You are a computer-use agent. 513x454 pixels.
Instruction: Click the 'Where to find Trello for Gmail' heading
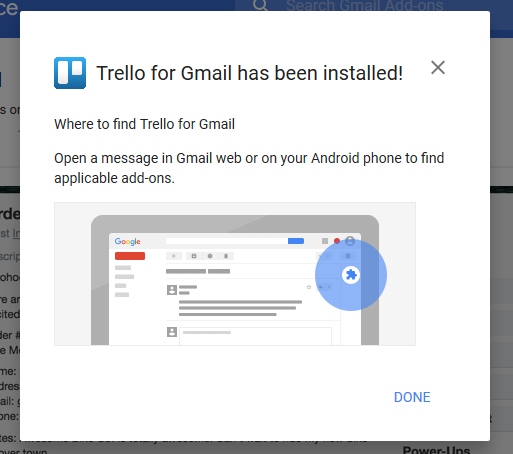(x=144, y=124)
